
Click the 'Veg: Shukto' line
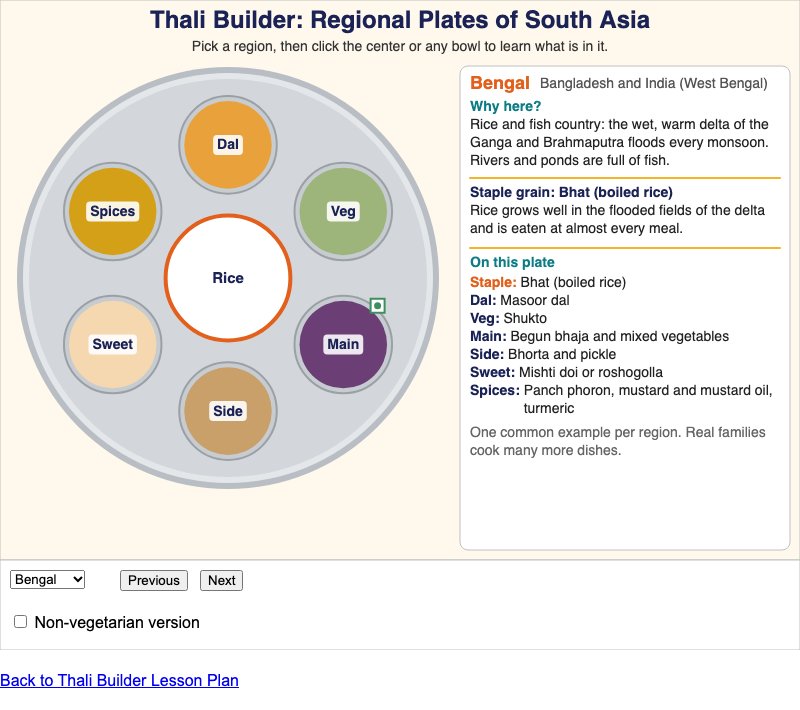tap(508, 318)
